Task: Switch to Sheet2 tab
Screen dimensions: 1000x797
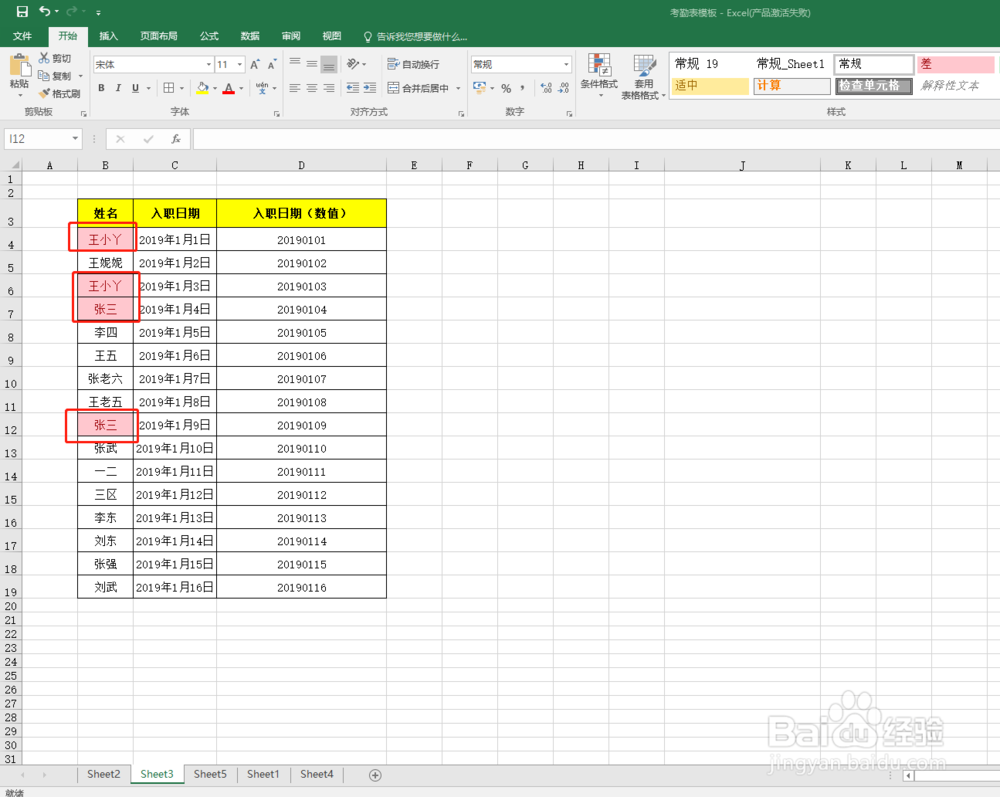Action: coord(103,774)
